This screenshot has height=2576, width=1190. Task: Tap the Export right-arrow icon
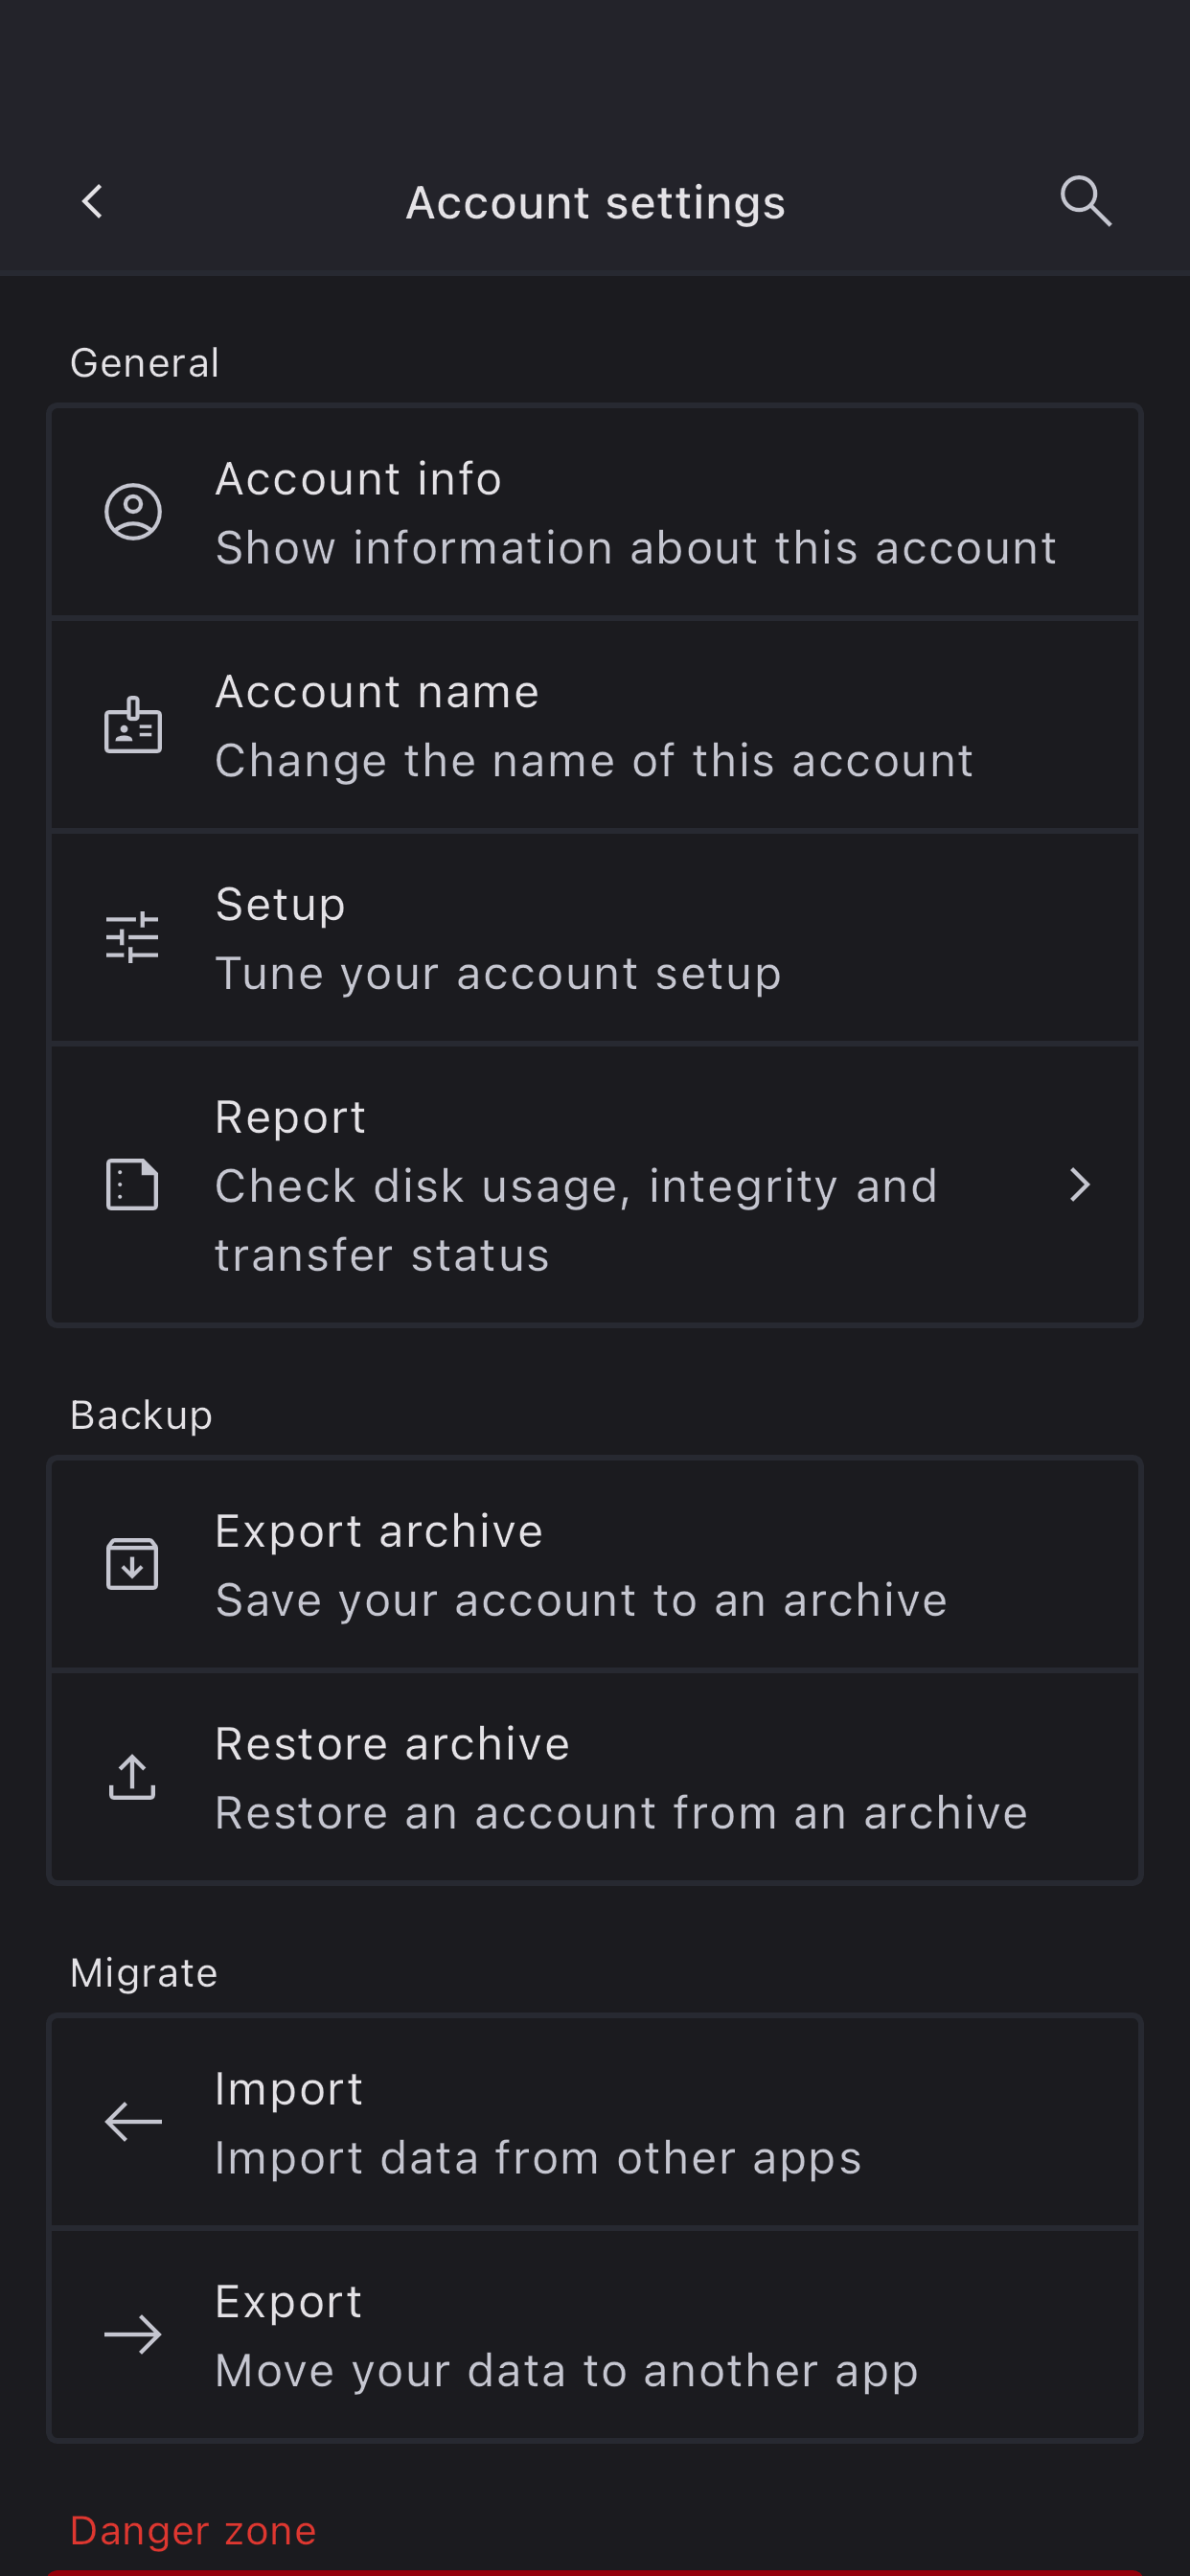[133, 2335]
